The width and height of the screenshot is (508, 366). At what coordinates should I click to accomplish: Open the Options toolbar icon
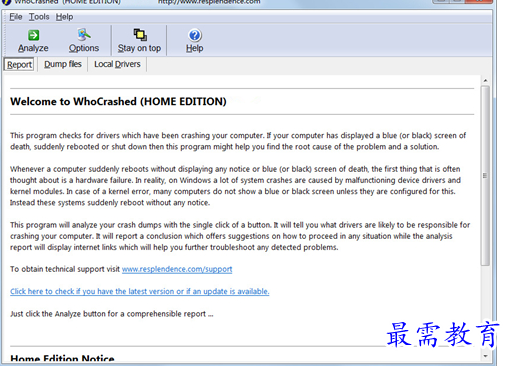(84, 35)
